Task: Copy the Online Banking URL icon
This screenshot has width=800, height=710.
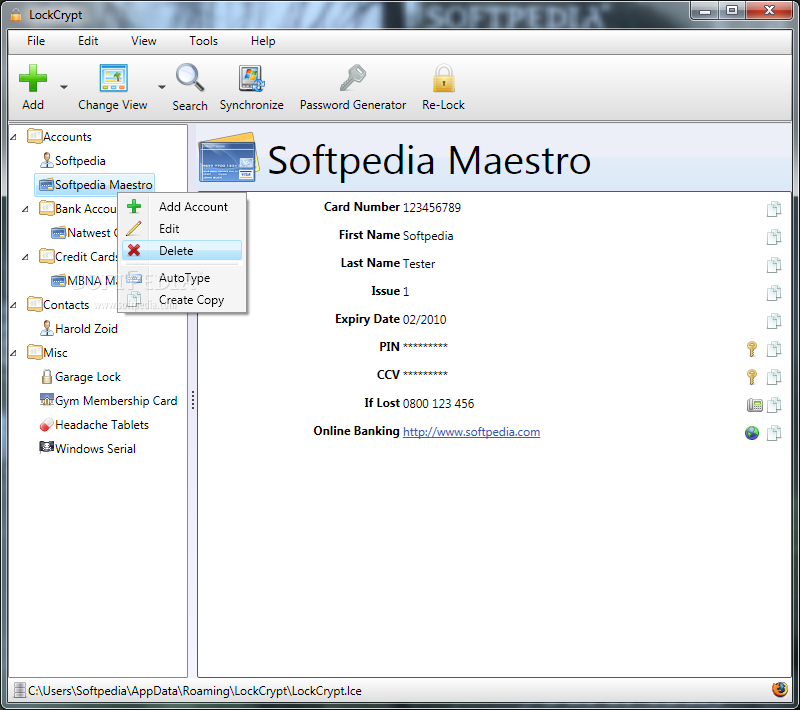Action: [774, 433]
